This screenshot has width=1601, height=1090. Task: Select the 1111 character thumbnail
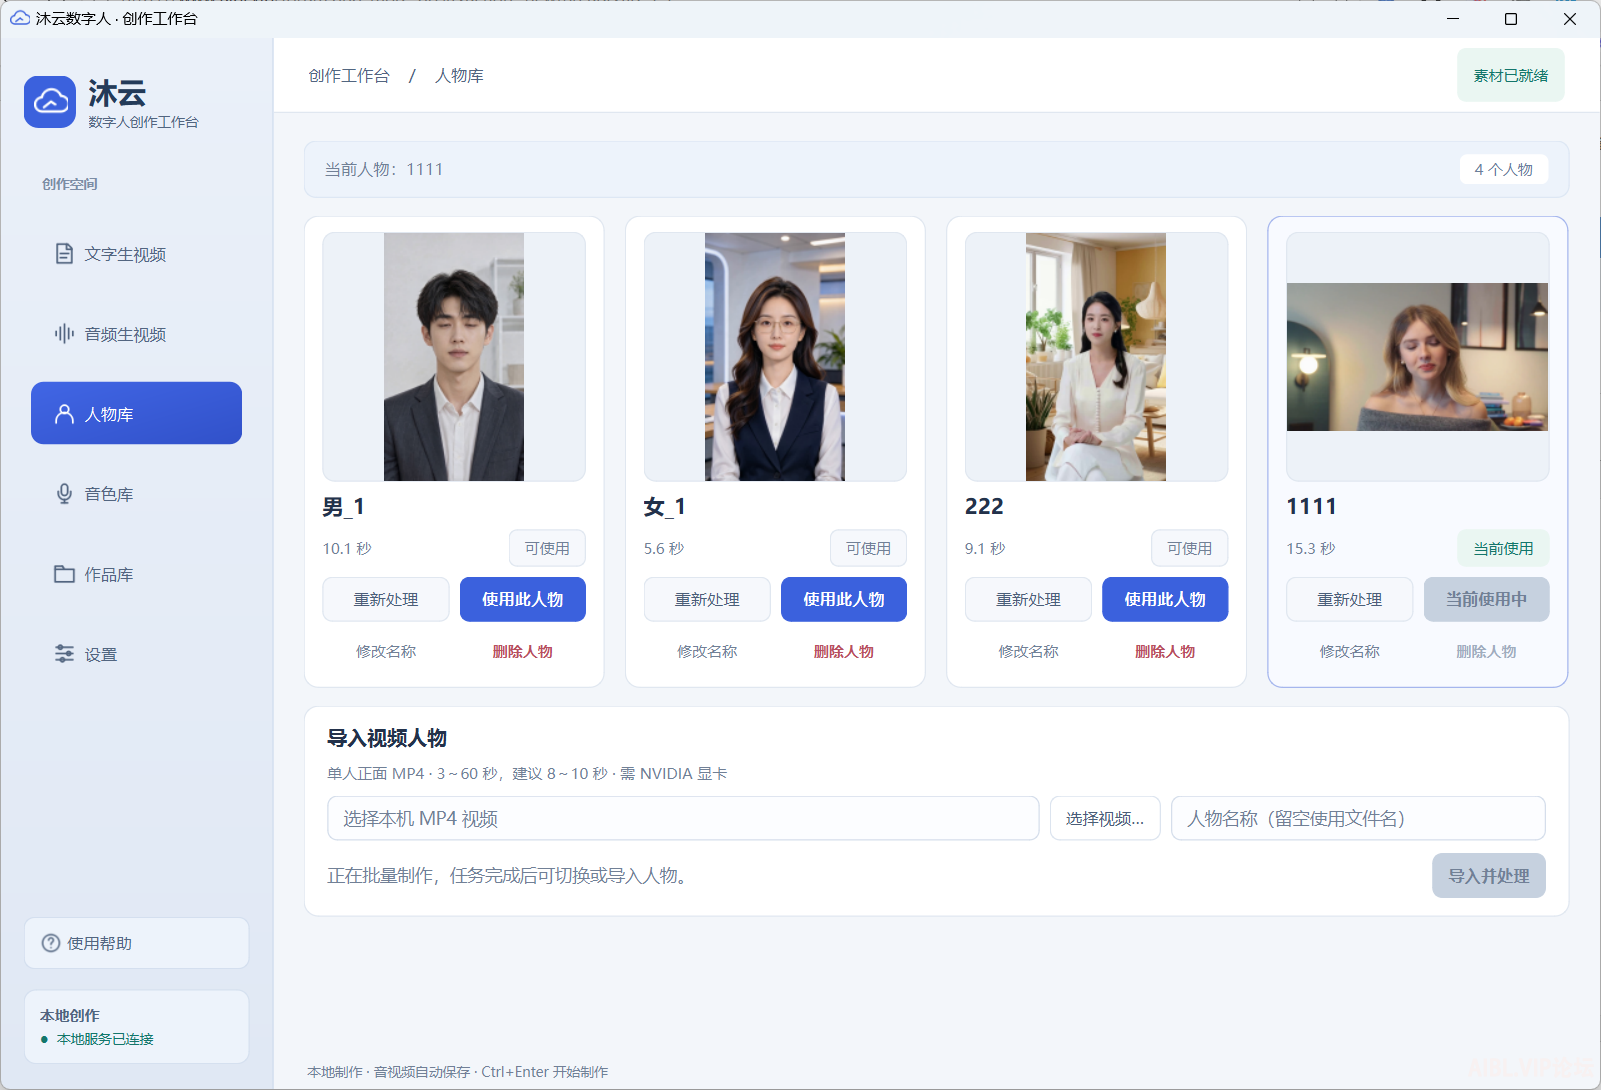click(x=1417, y=357)
